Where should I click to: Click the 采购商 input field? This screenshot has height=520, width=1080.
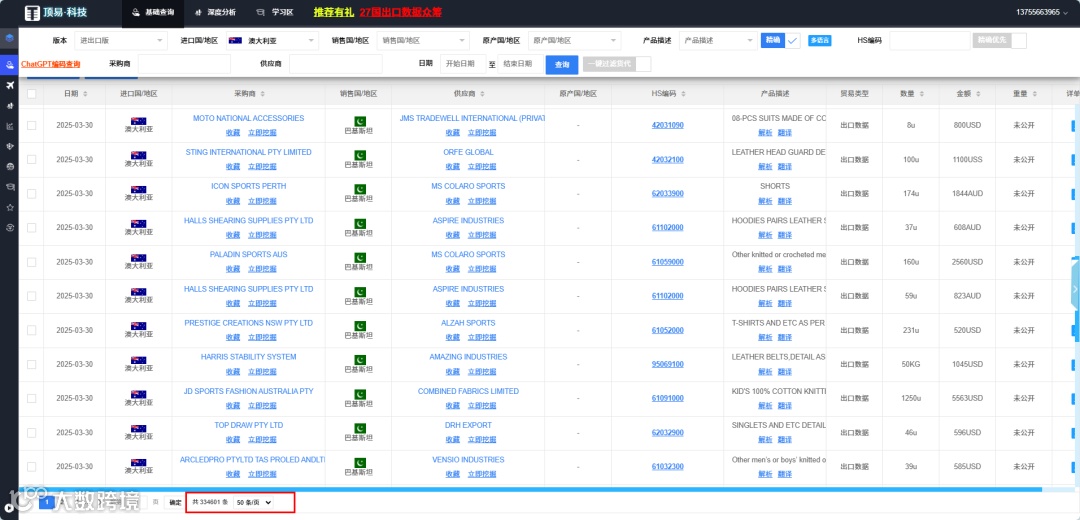coord(184,64)
